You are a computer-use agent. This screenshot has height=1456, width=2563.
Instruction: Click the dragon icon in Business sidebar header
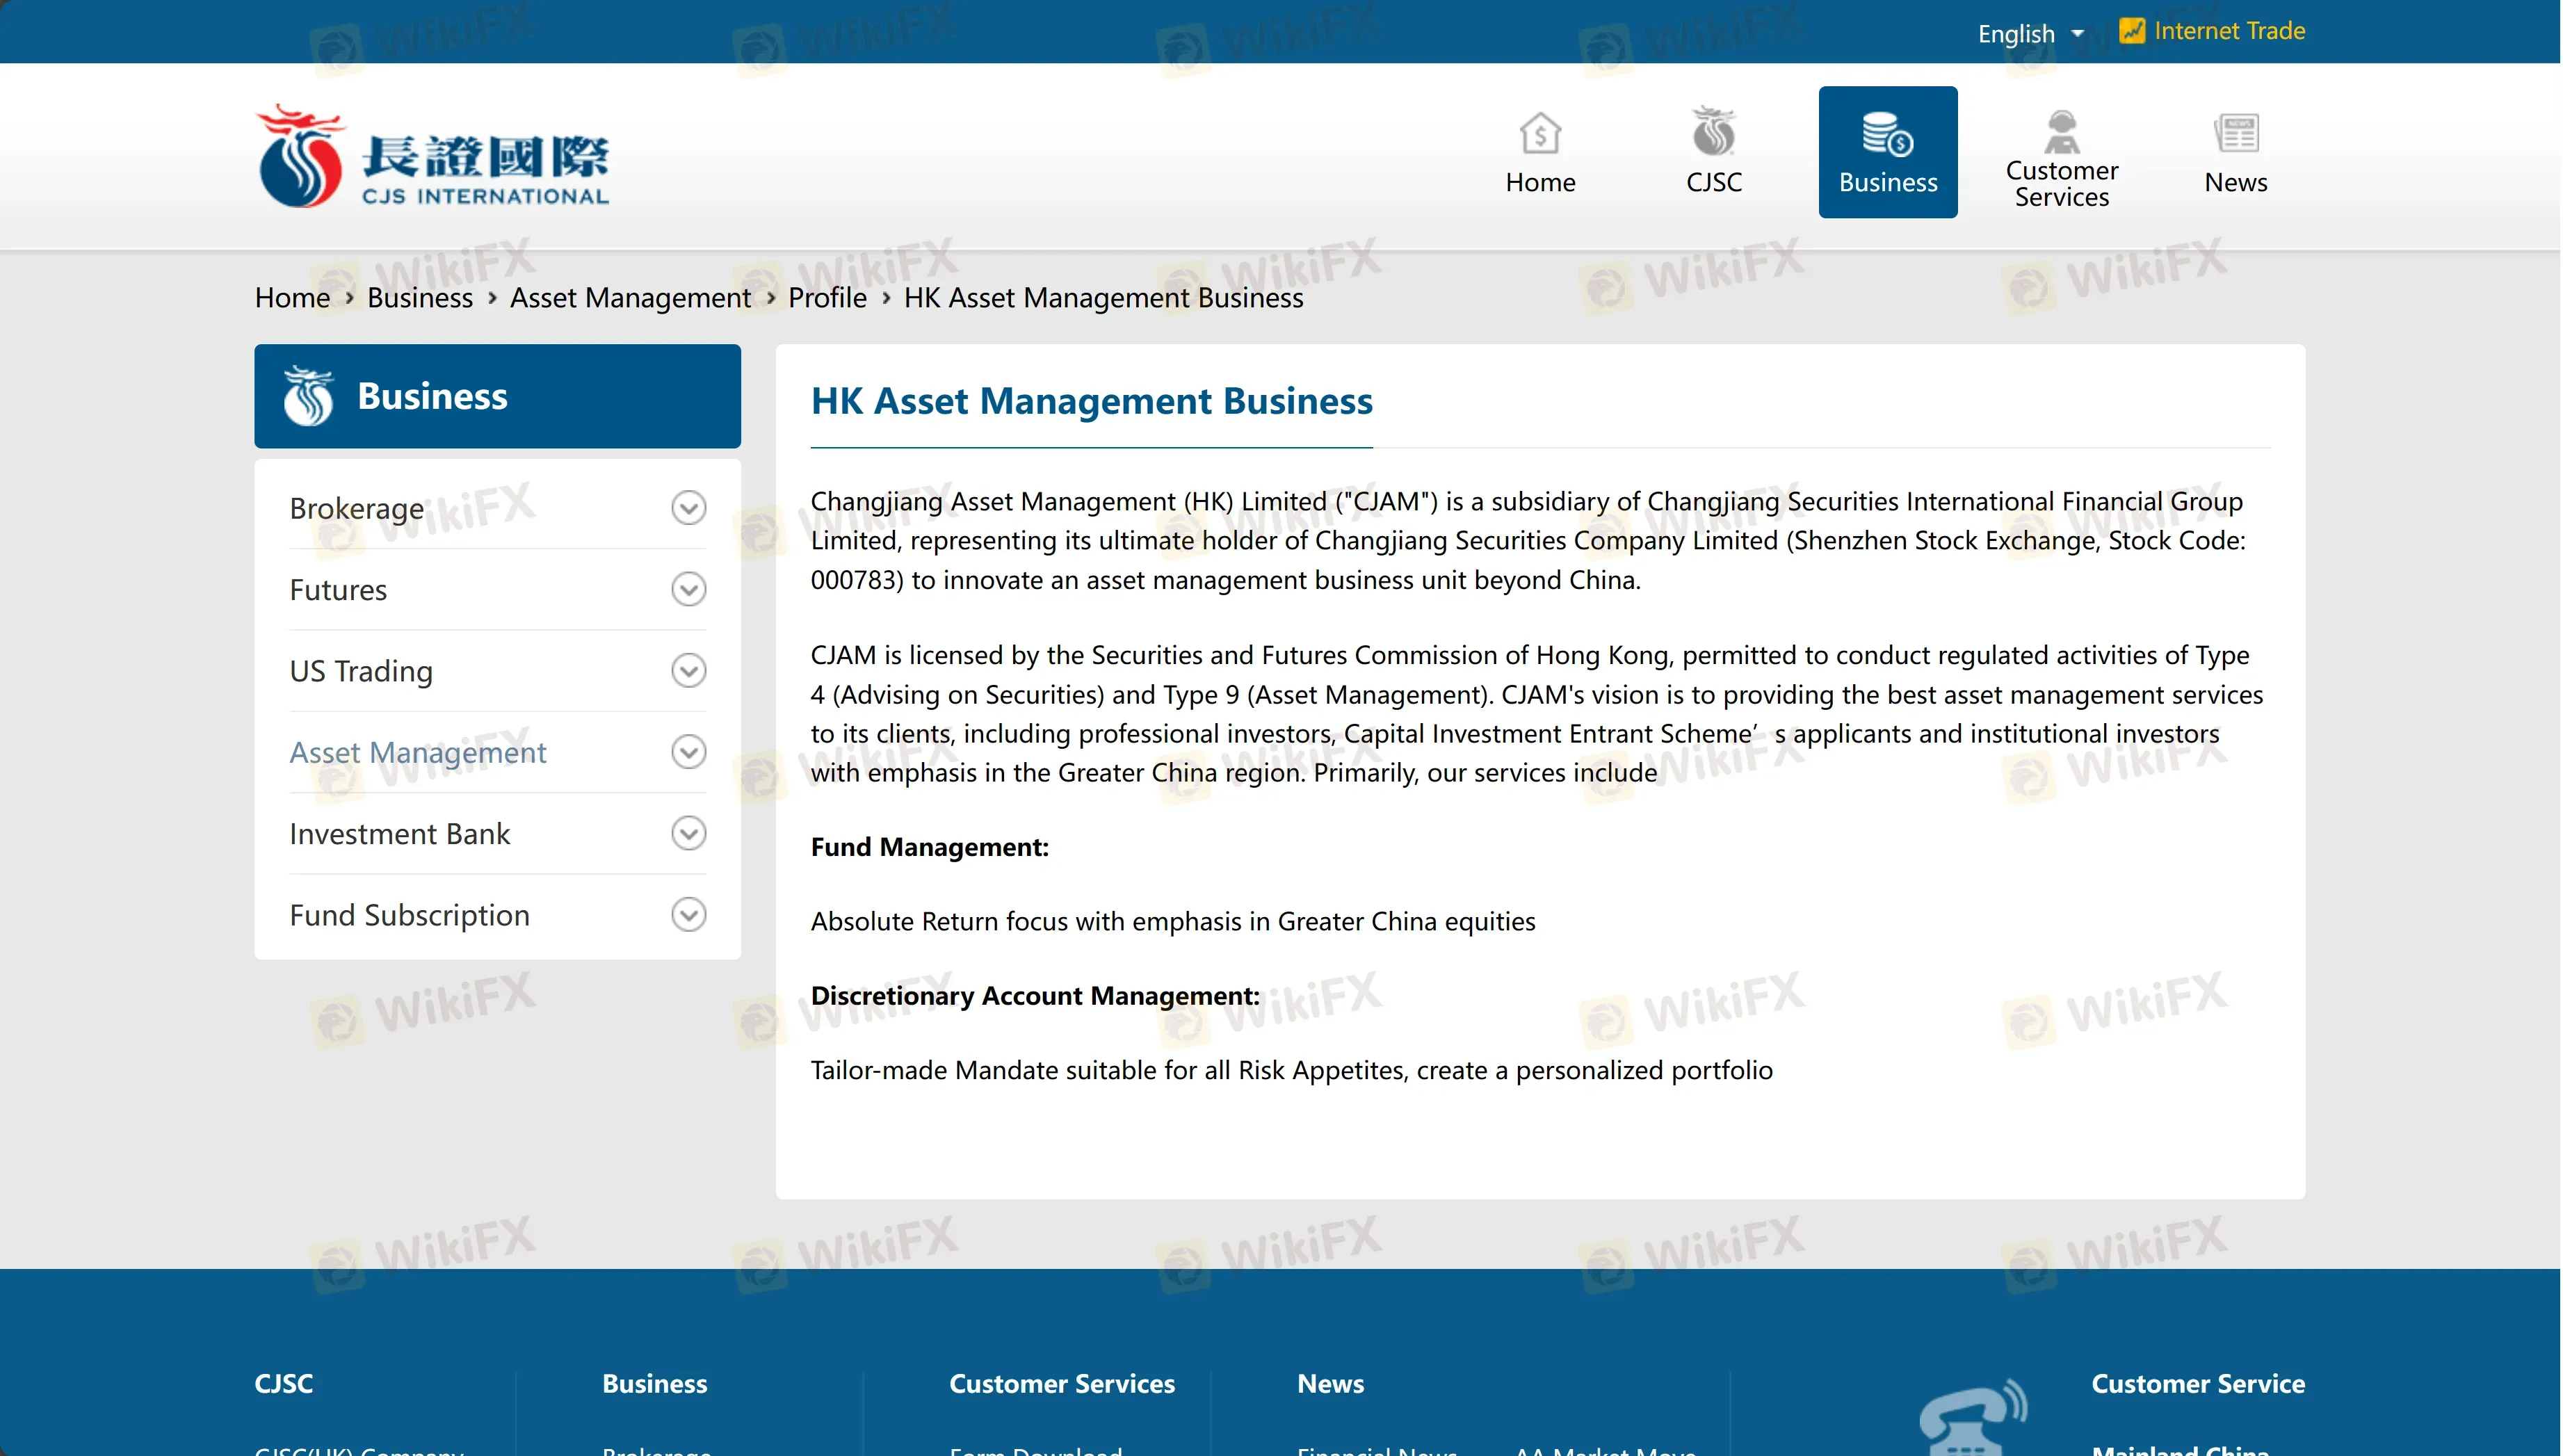click(308, 396)
